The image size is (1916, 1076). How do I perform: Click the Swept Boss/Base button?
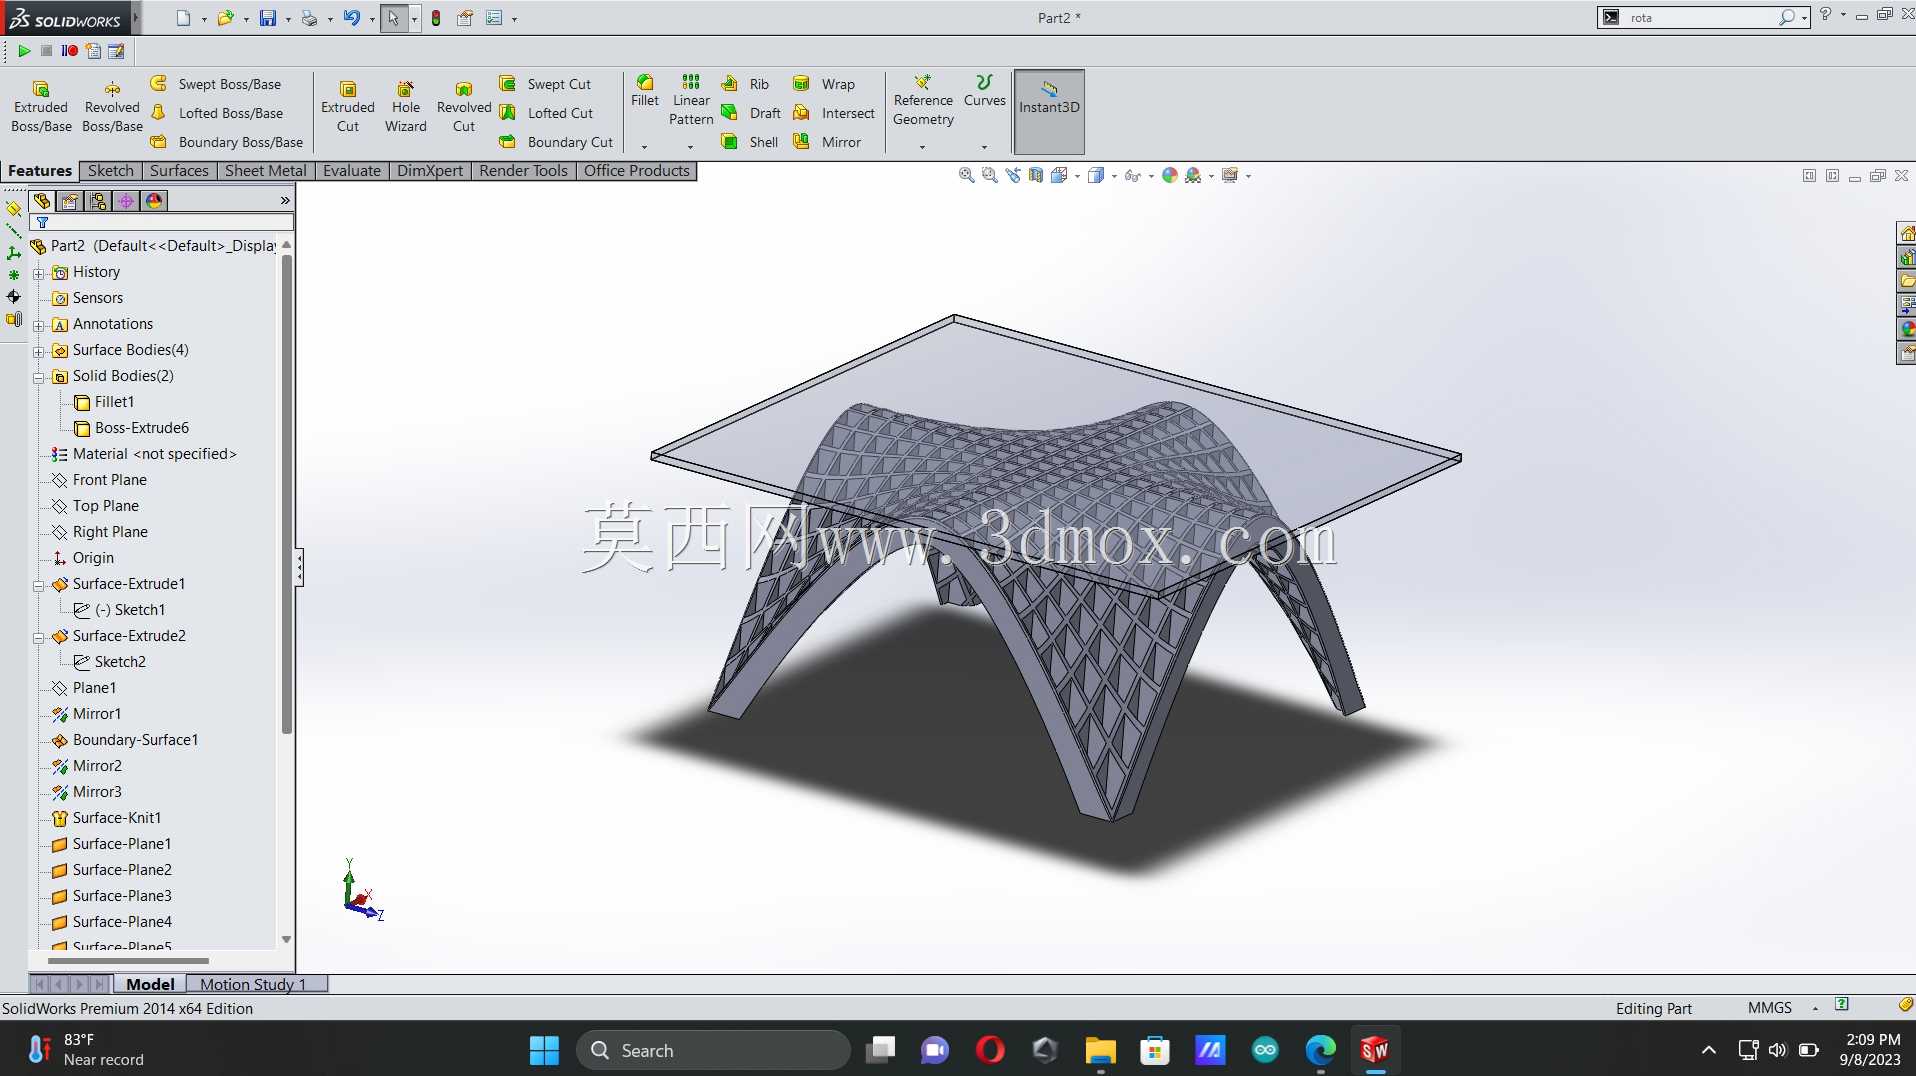(216, 84)
